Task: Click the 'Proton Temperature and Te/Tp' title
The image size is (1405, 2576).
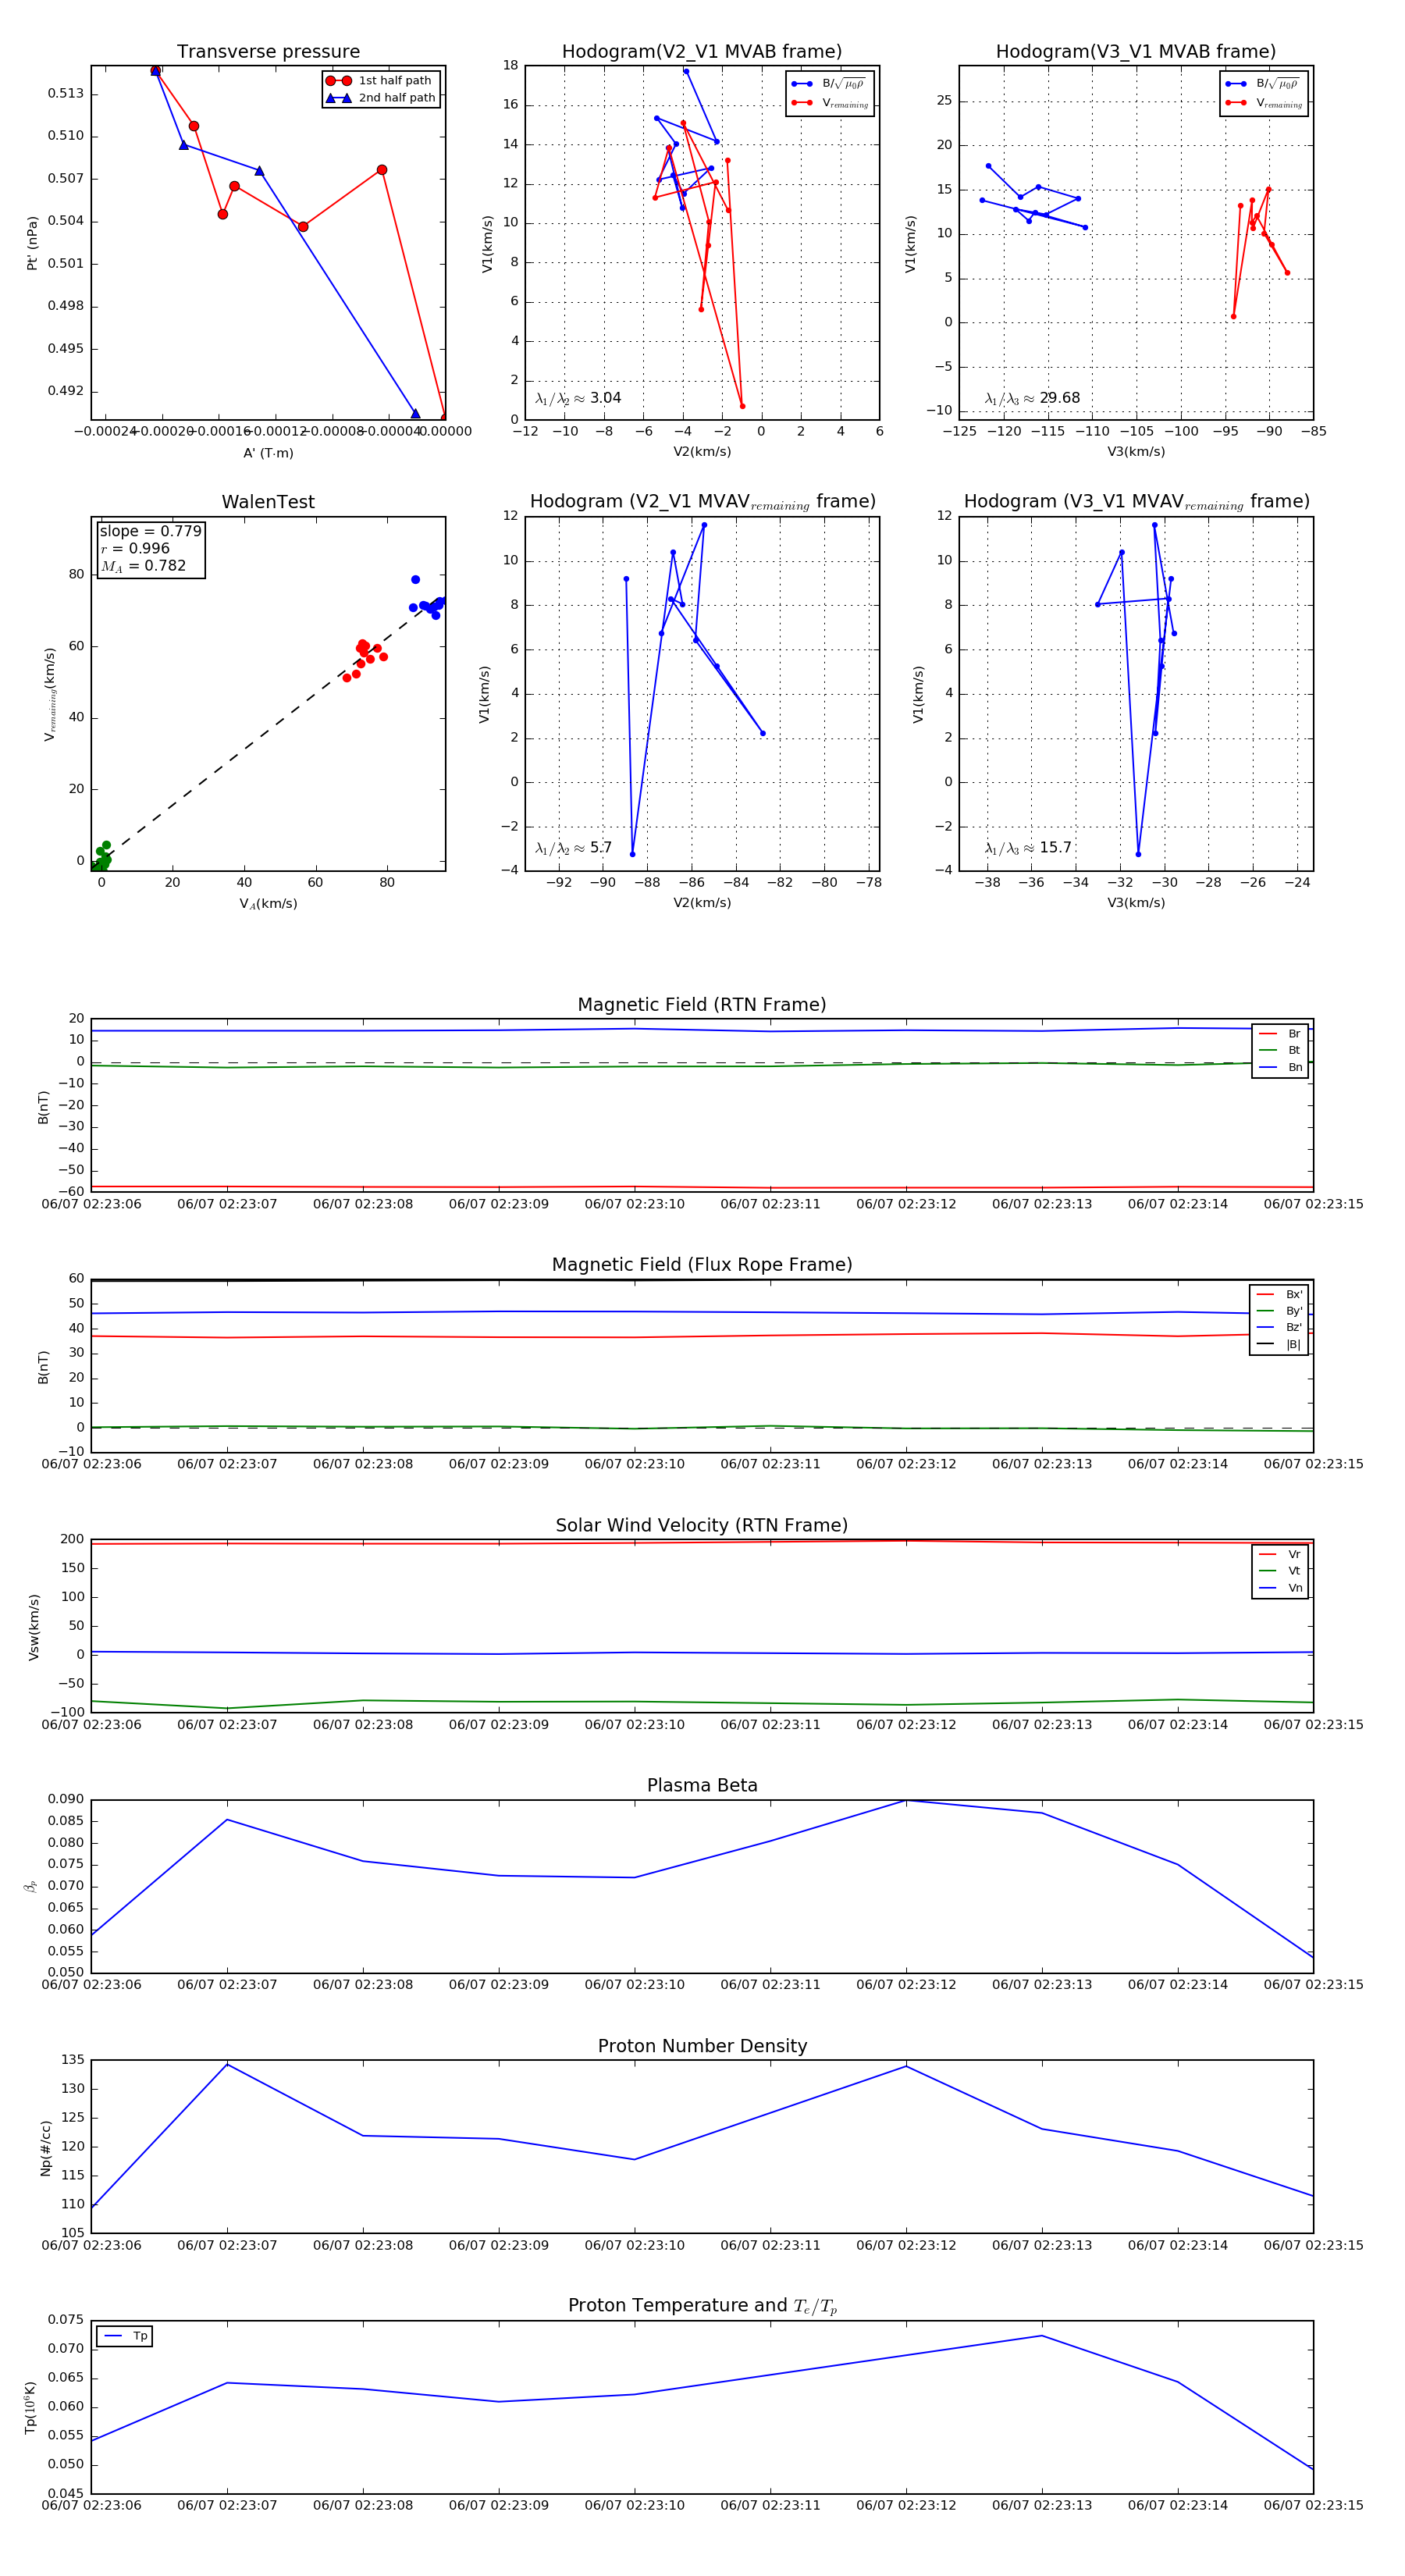Action: [x=702, y=2306]
